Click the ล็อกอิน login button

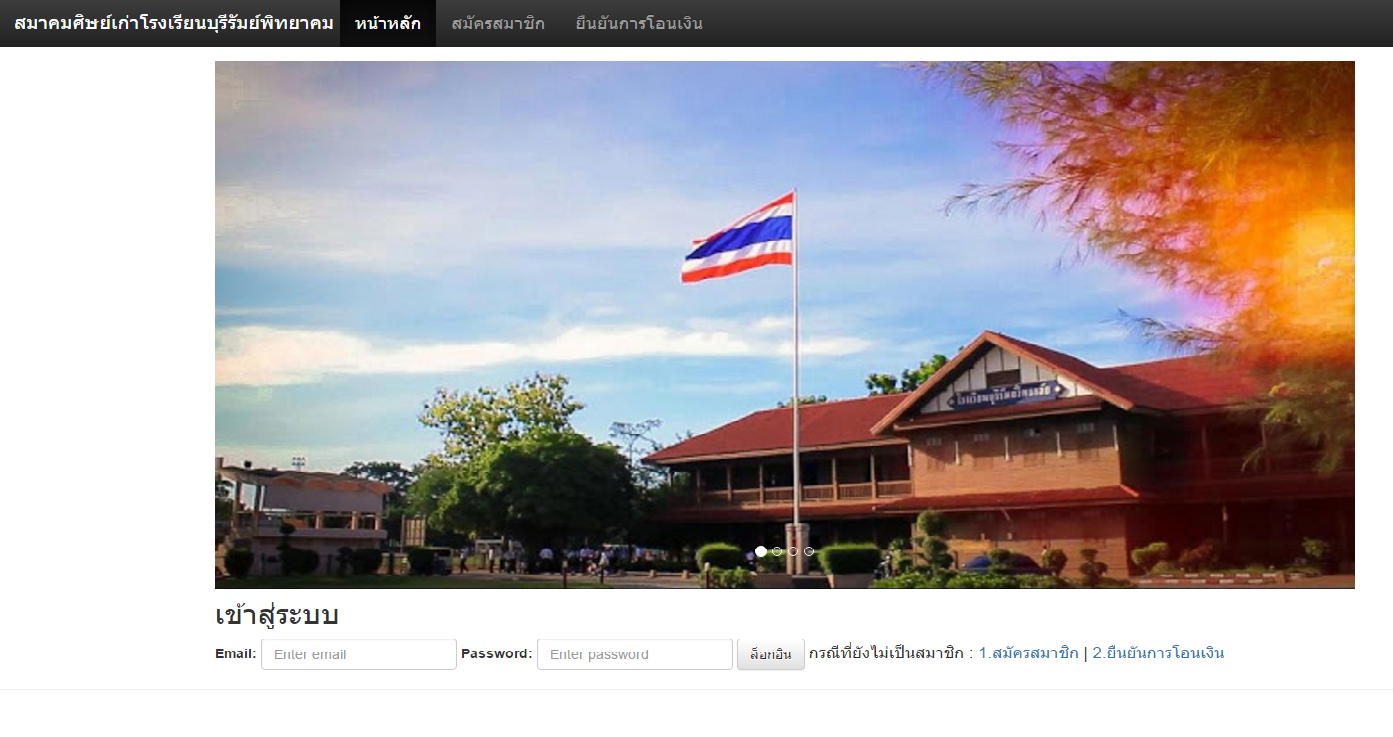click(x=771, y=654)
